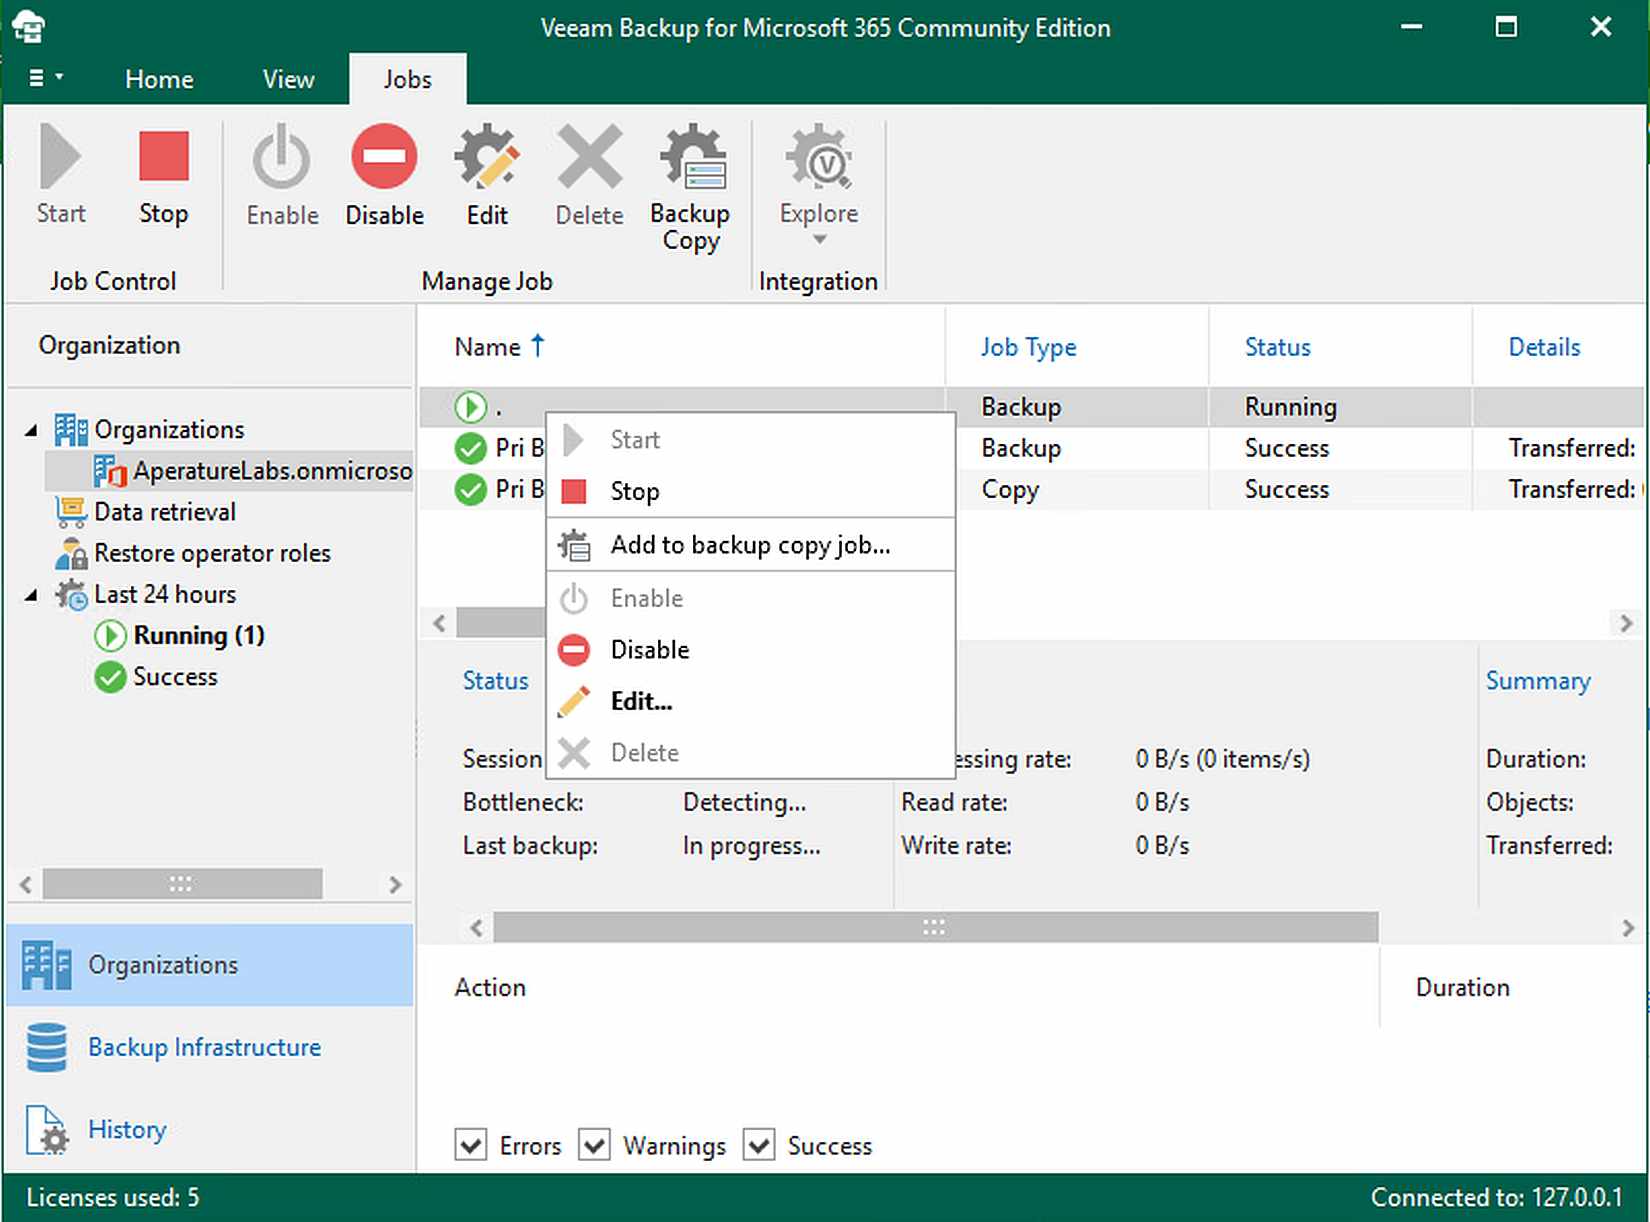Choose Enable from the context menu
Image resolution: width=1650 pixels, height=1222 pixels.
click(750, 598)
